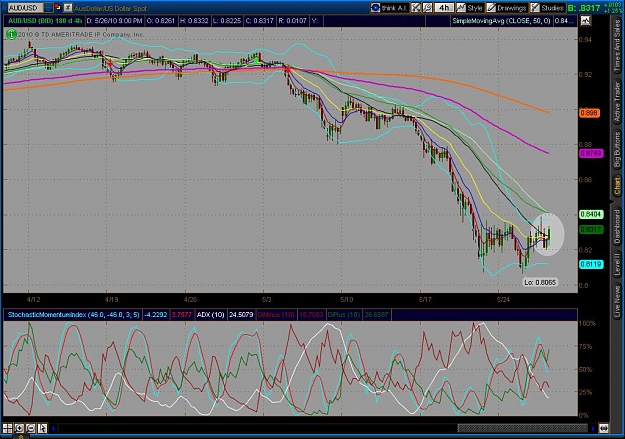
Task: Click the ADX (10) study label
Action: tap(210, 315)
